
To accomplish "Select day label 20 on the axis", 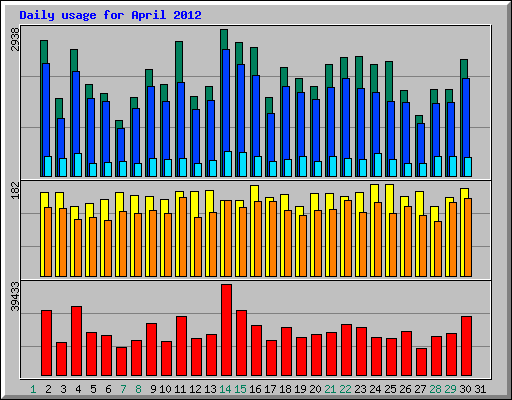I will click(315, 389).
